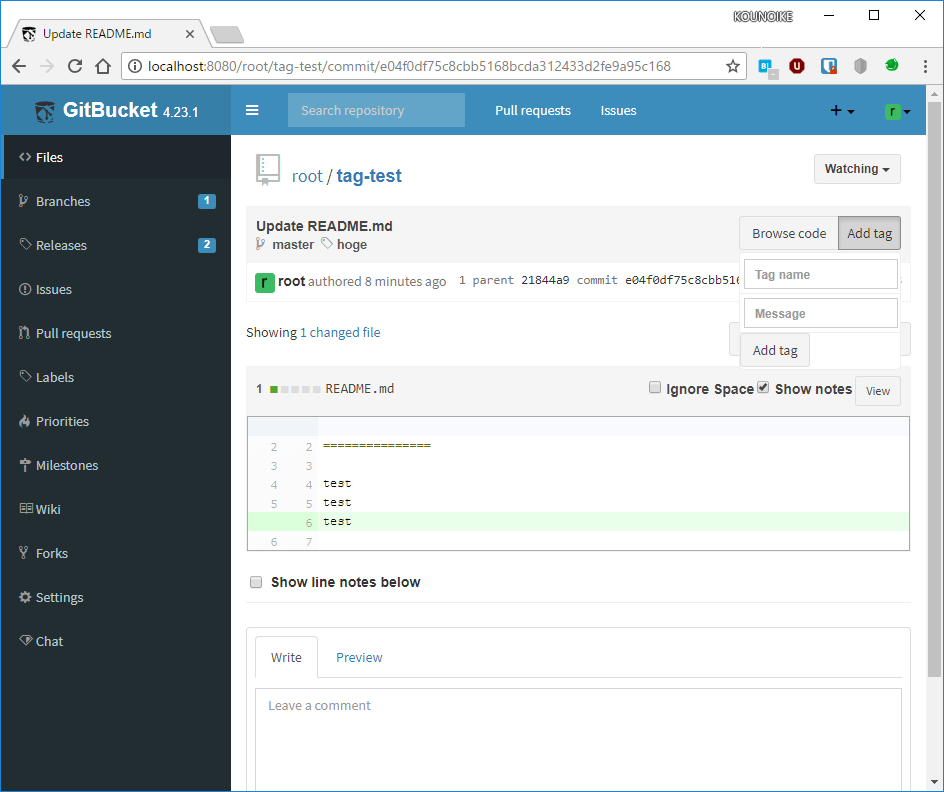944x792 pixels.
Task: Click the red uBlock extension icon
Action: [x=797, y=66]
